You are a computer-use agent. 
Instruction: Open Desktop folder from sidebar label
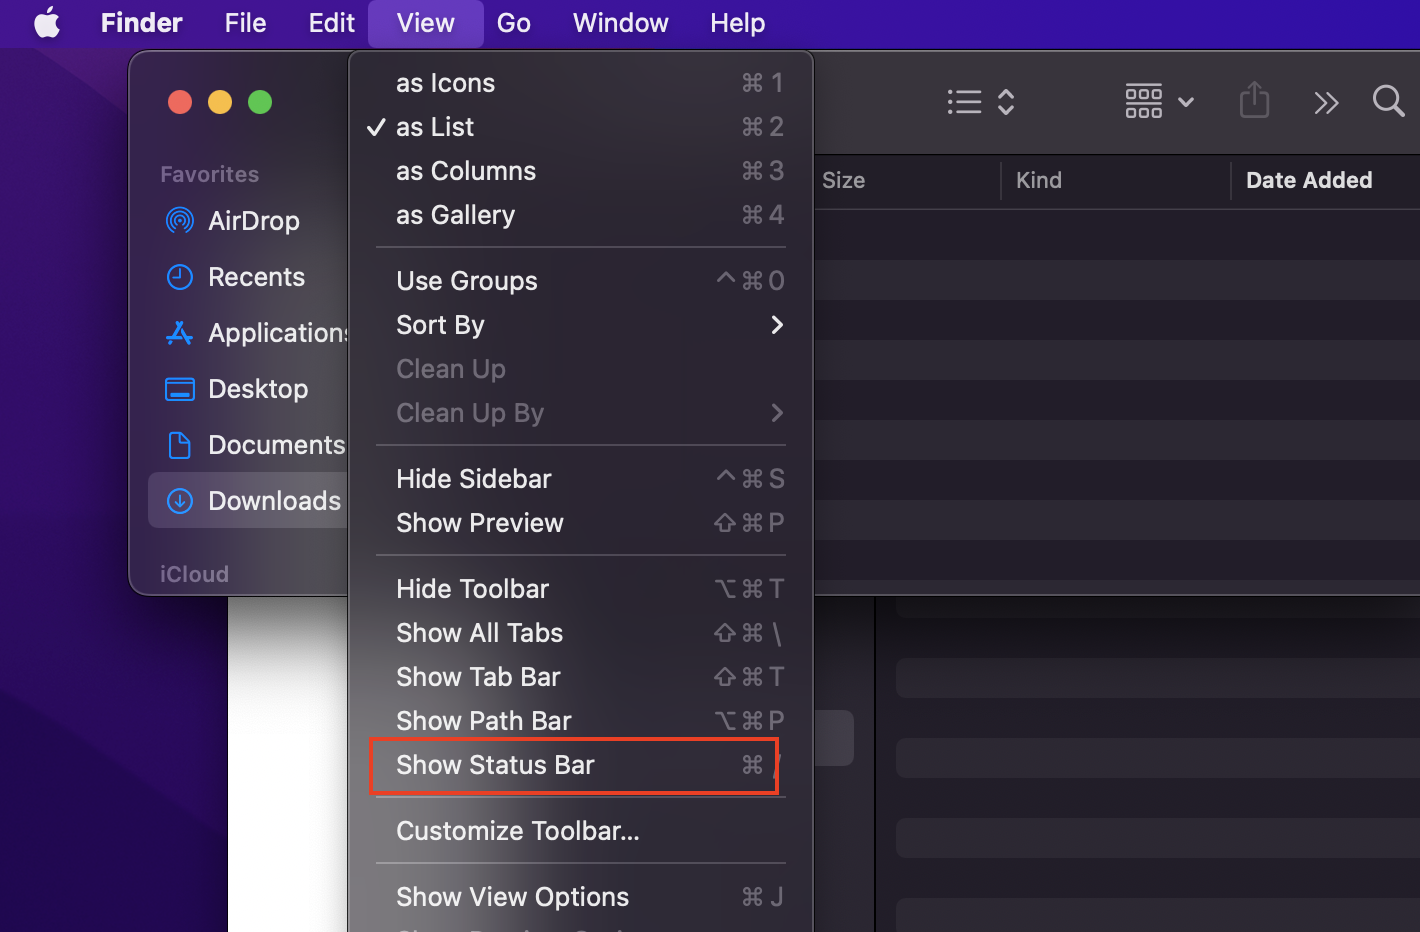258,389
